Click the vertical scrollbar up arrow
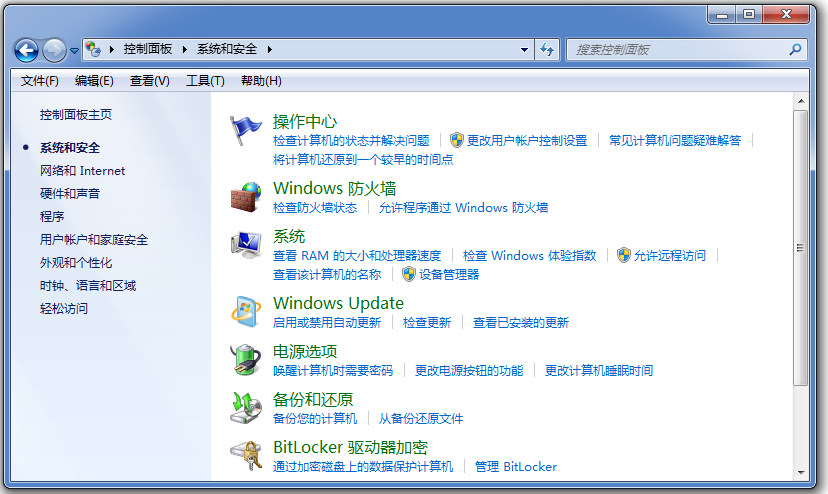 pos(801,101)
